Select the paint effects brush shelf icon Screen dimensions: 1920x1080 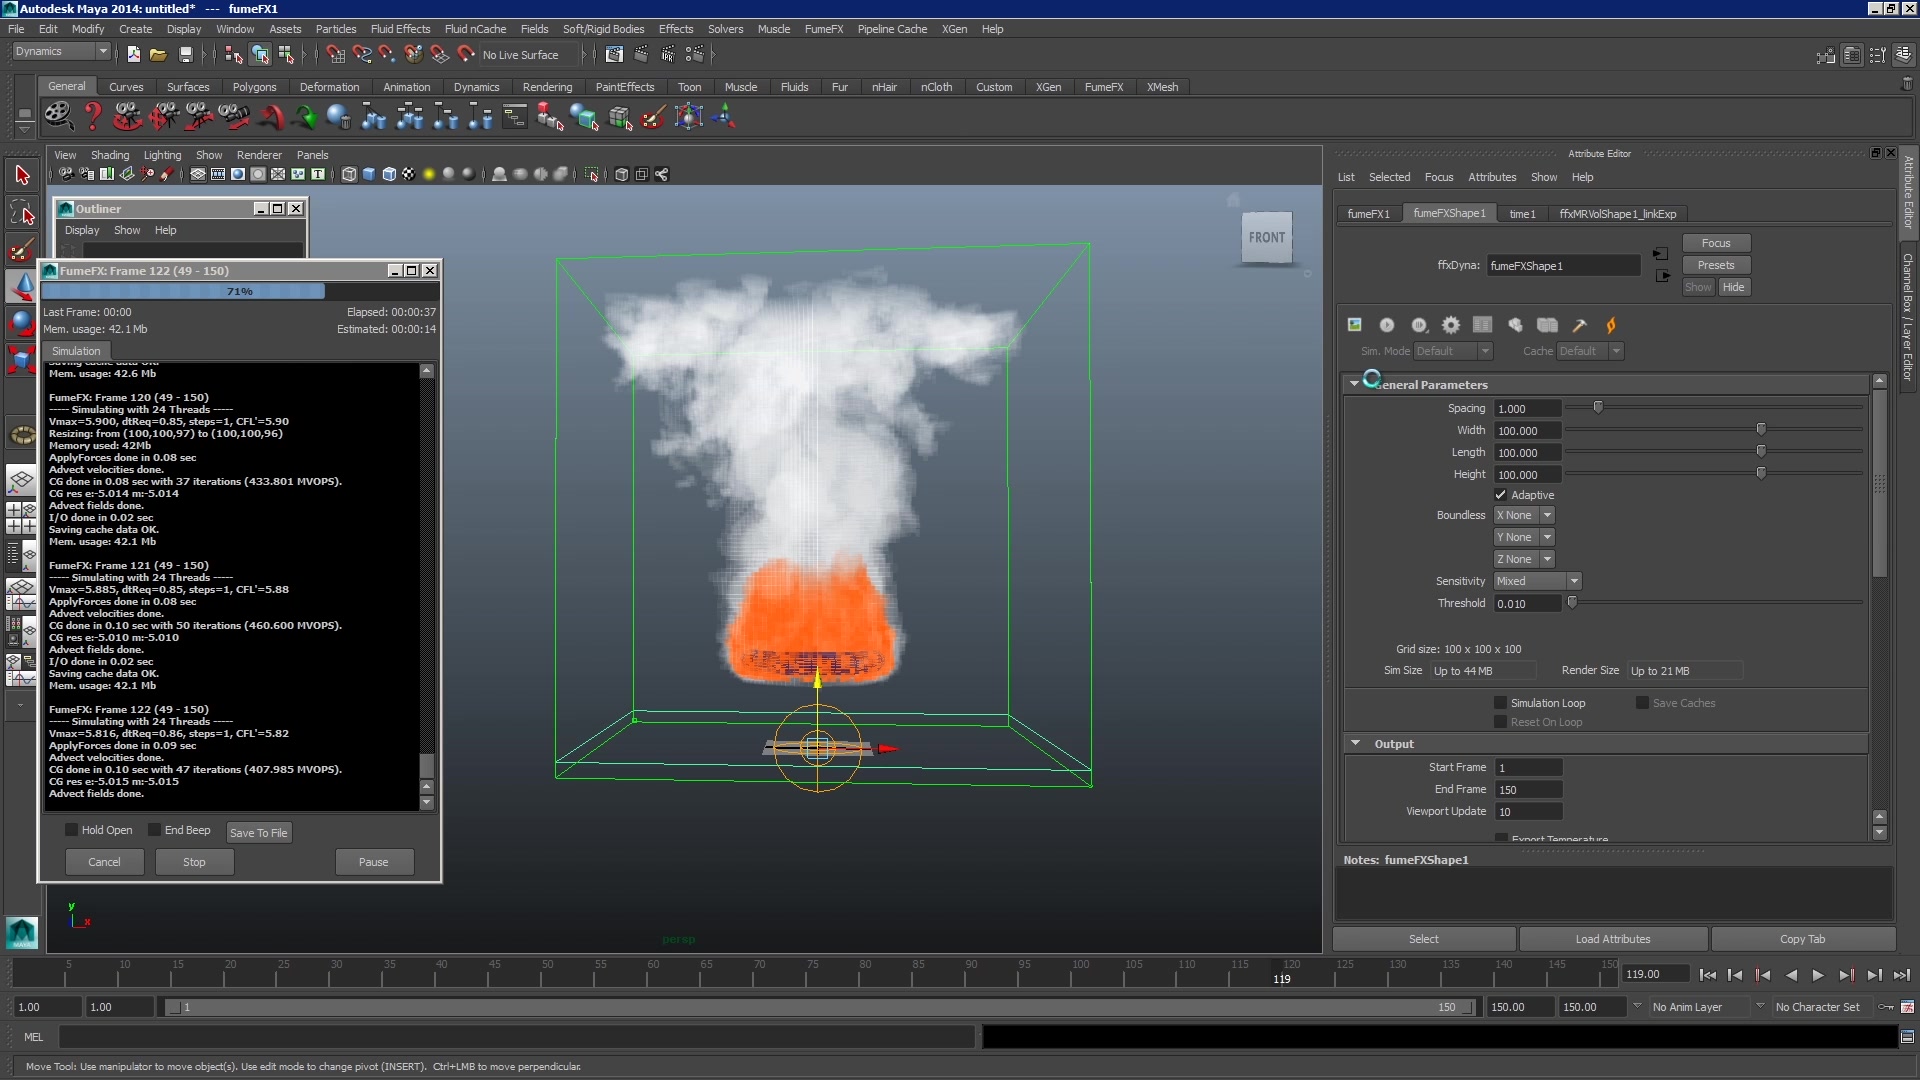click(x=653, y=116)
